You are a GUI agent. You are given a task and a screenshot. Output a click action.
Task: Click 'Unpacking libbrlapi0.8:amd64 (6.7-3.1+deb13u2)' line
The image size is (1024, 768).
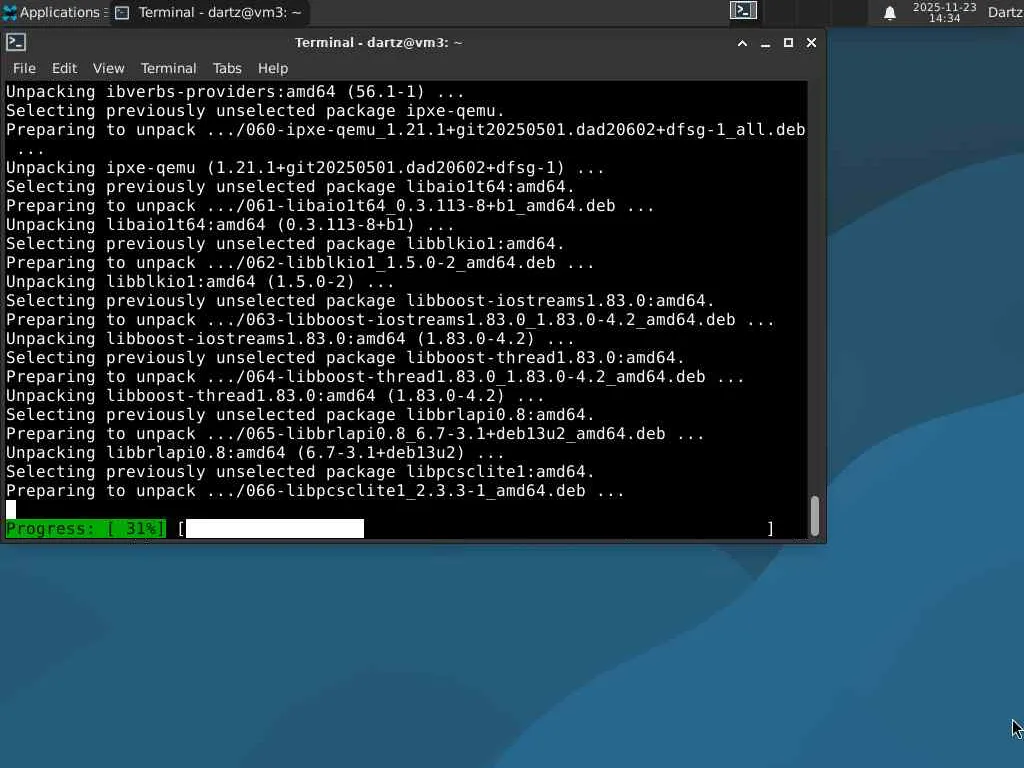pyautogui.click(x=255, y=453)
